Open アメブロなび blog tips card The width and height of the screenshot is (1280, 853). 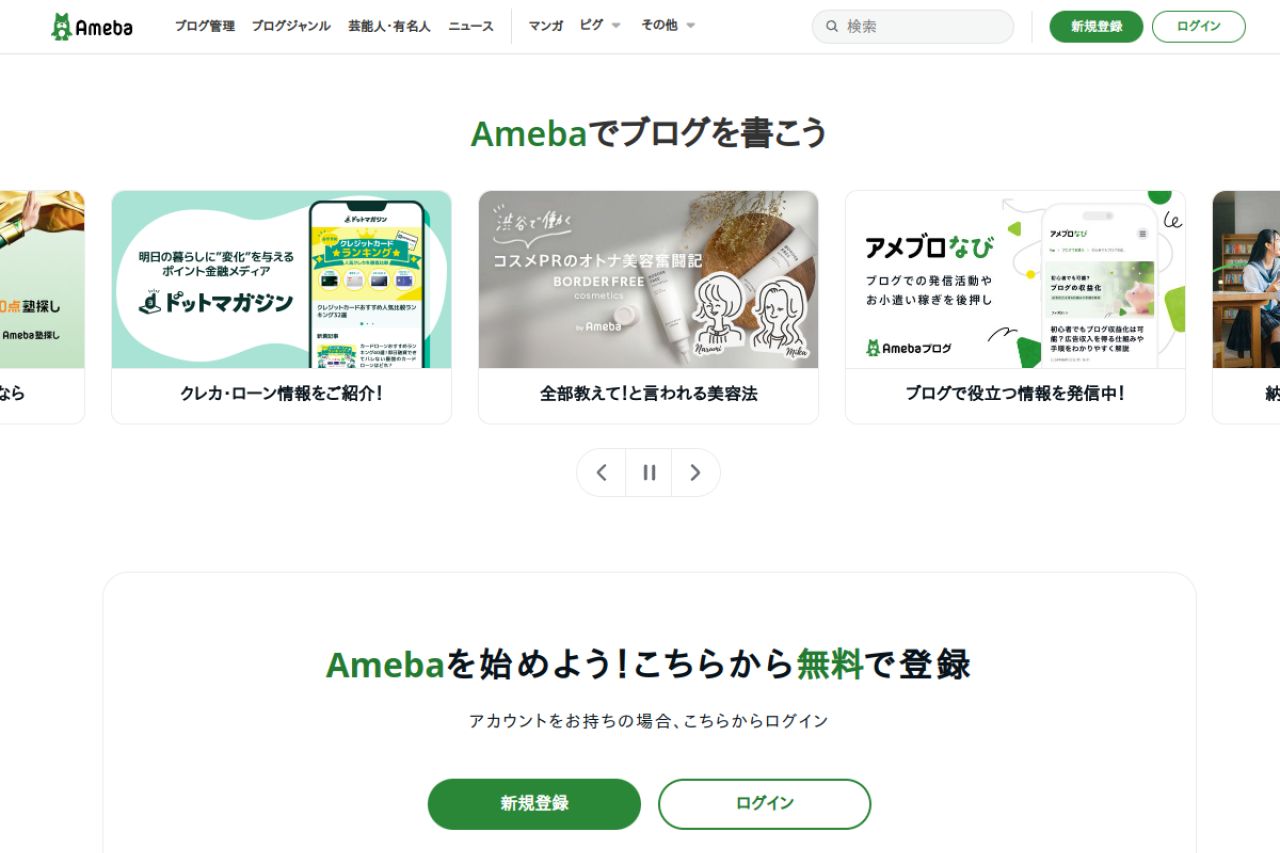(x=1015, y=307)
